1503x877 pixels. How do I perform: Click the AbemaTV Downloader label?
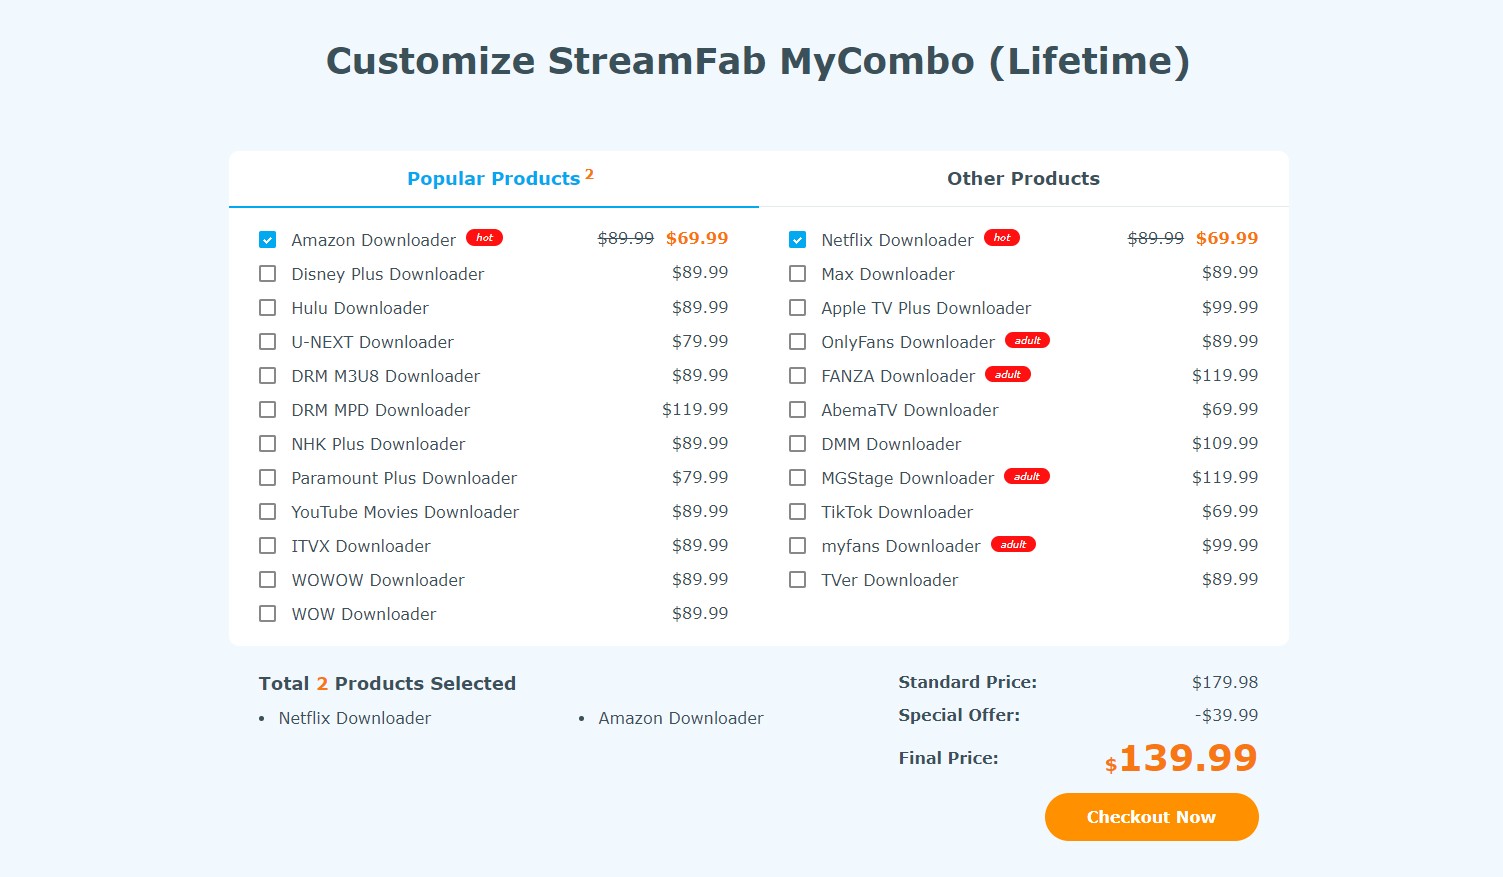(909, 410)
